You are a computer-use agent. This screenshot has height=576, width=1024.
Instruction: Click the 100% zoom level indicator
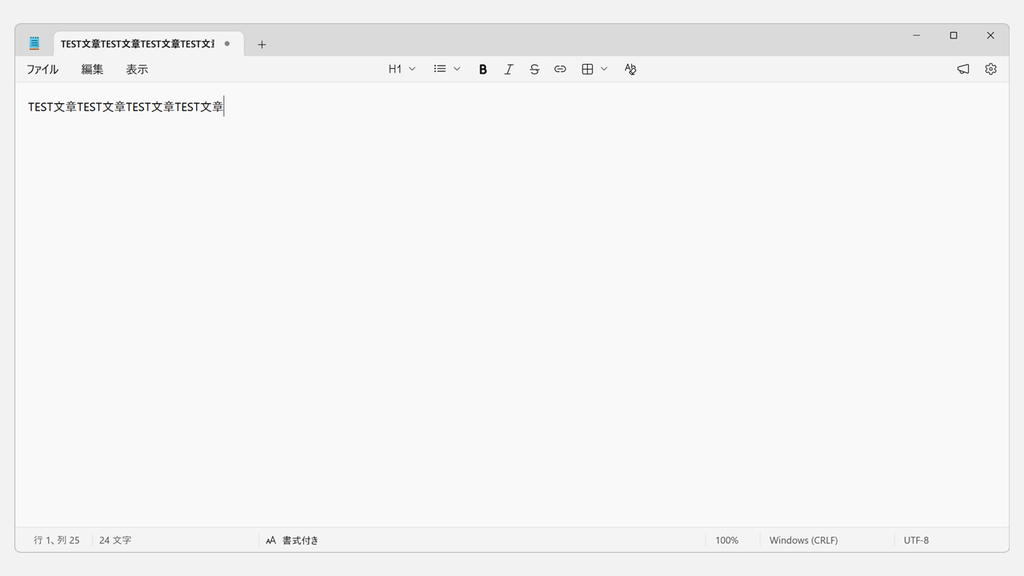(727, 540)
